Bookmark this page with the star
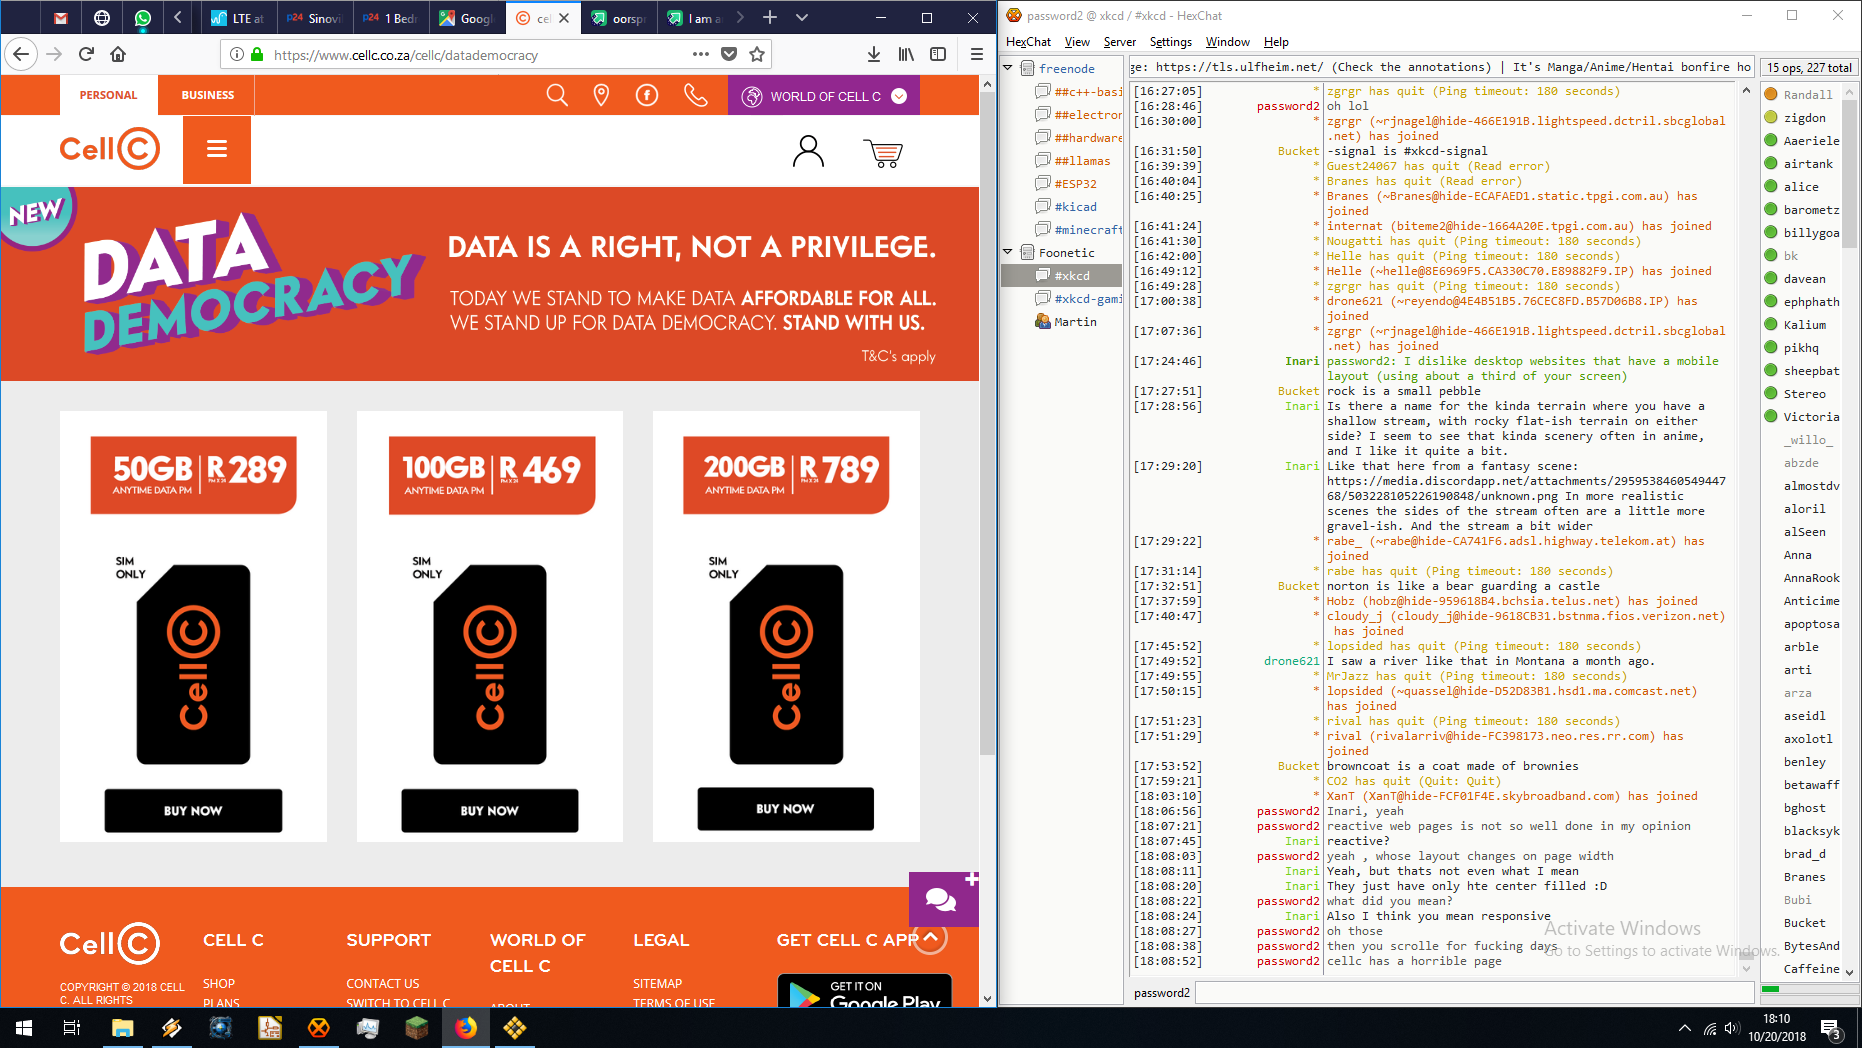Image resolution: width=1862 pixels, height=1048 pixels. (757, 54)
